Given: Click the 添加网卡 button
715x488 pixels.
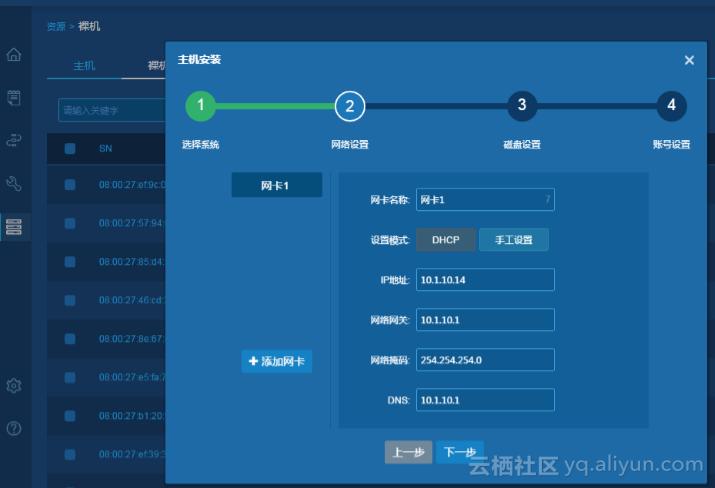Looking at the screenshot, I should click(277, 362).
